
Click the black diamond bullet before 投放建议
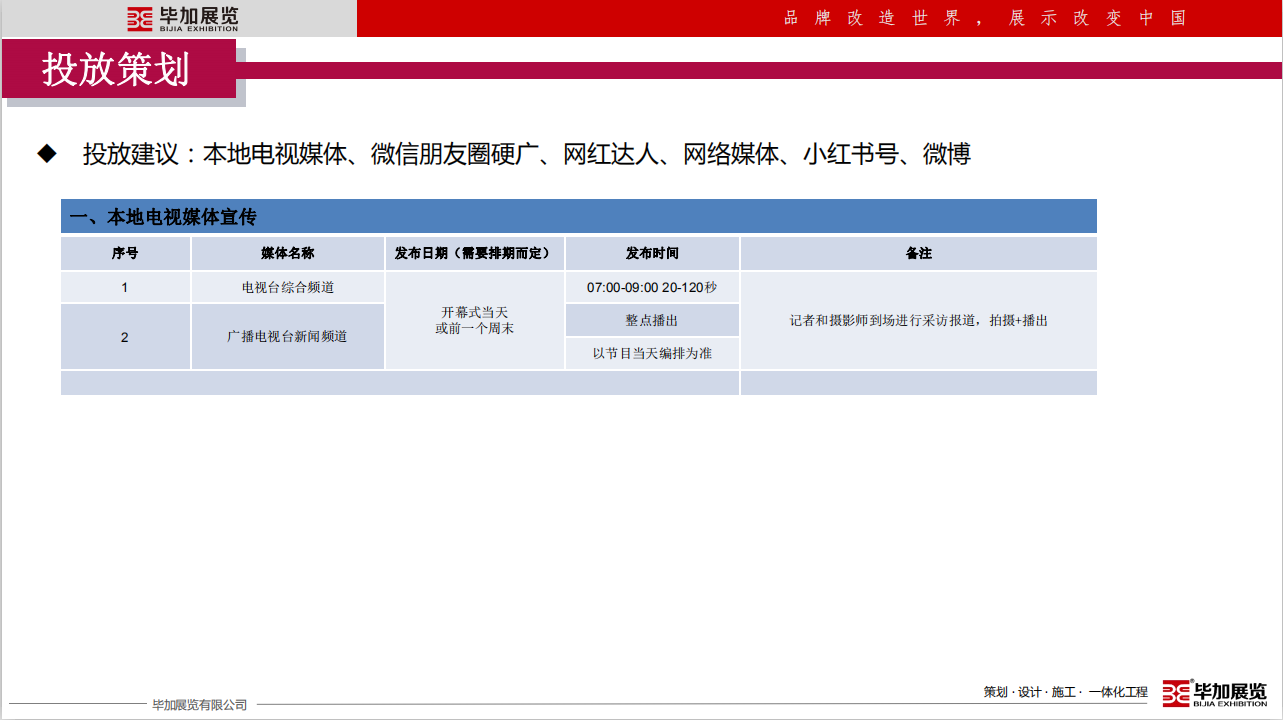47,154
